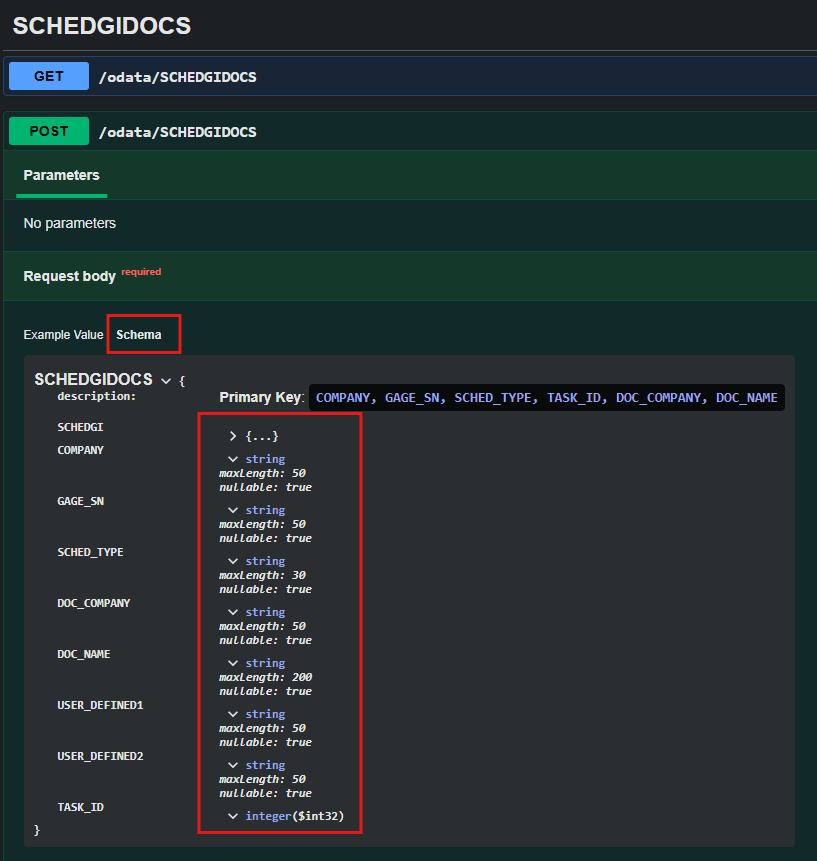Click the SCHED_TYPE property name

(x=90, y=552)
